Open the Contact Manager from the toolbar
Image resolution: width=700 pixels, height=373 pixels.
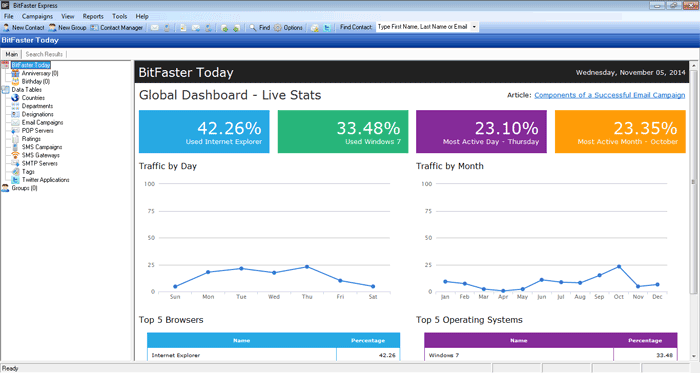pos(117,28)
